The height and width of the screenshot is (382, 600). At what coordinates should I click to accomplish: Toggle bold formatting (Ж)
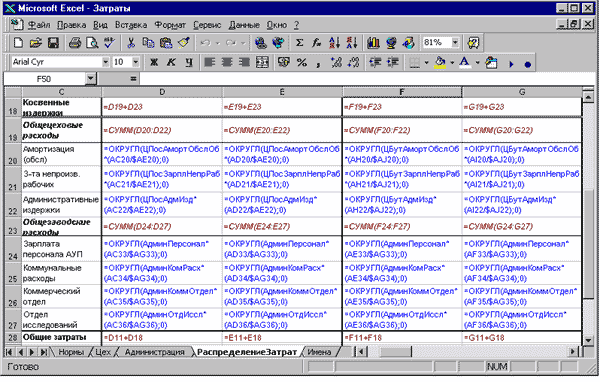point(154,62)
